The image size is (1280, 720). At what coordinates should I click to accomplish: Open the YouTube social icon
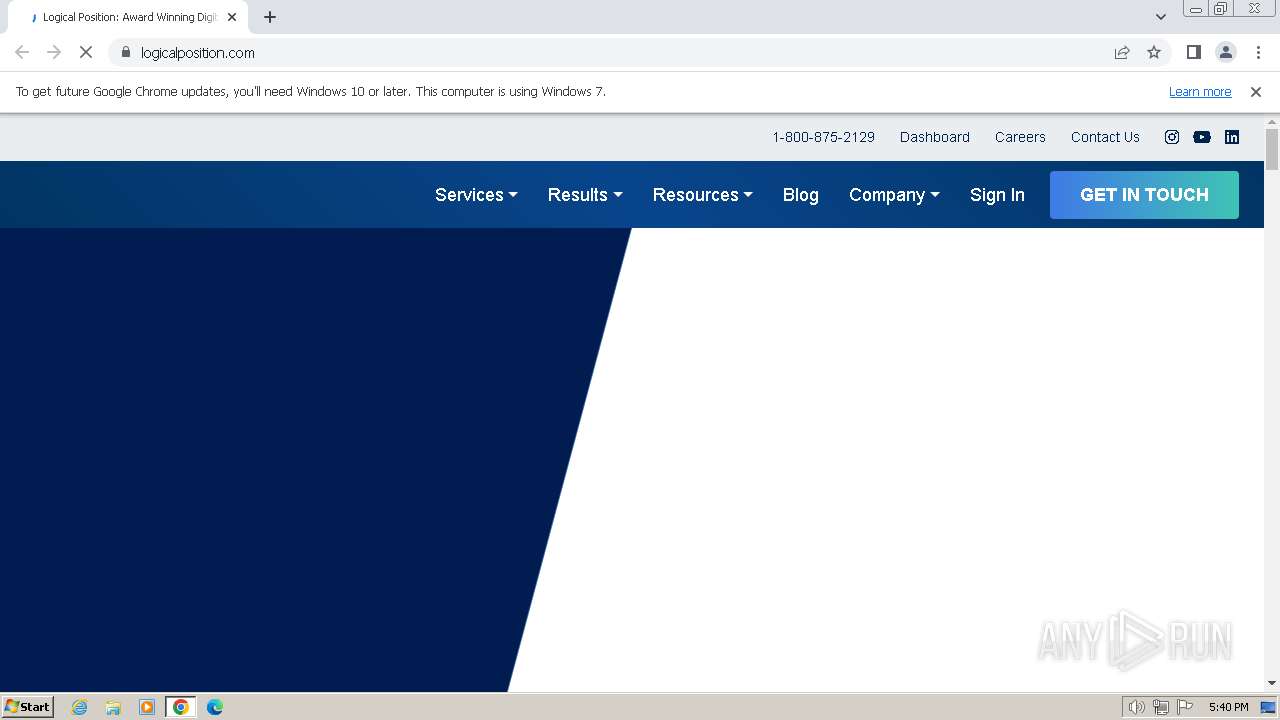coord(1202,137)
